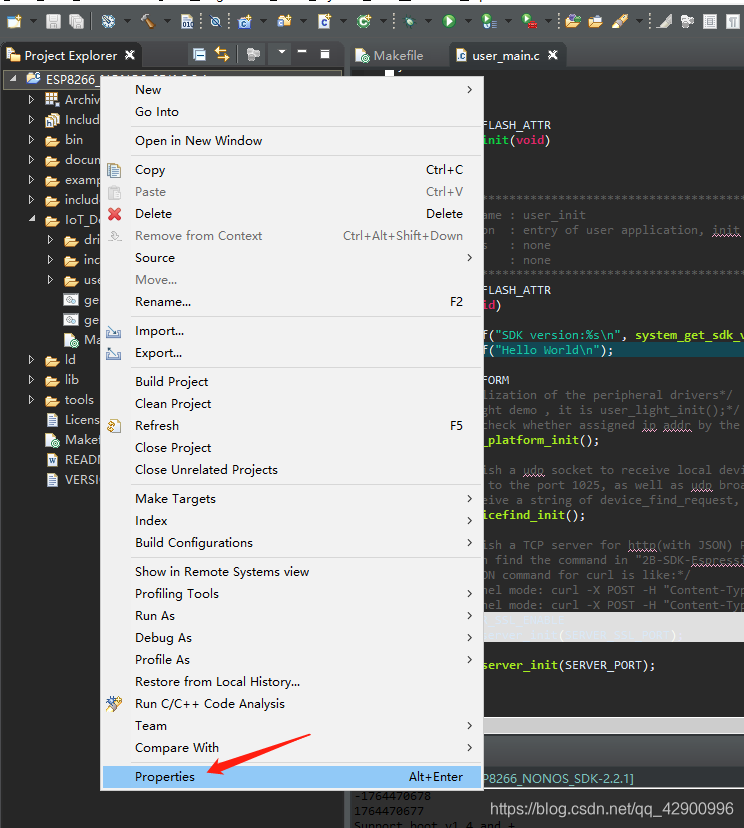Switch to the user_main.c tab

(x=505, y=55)
